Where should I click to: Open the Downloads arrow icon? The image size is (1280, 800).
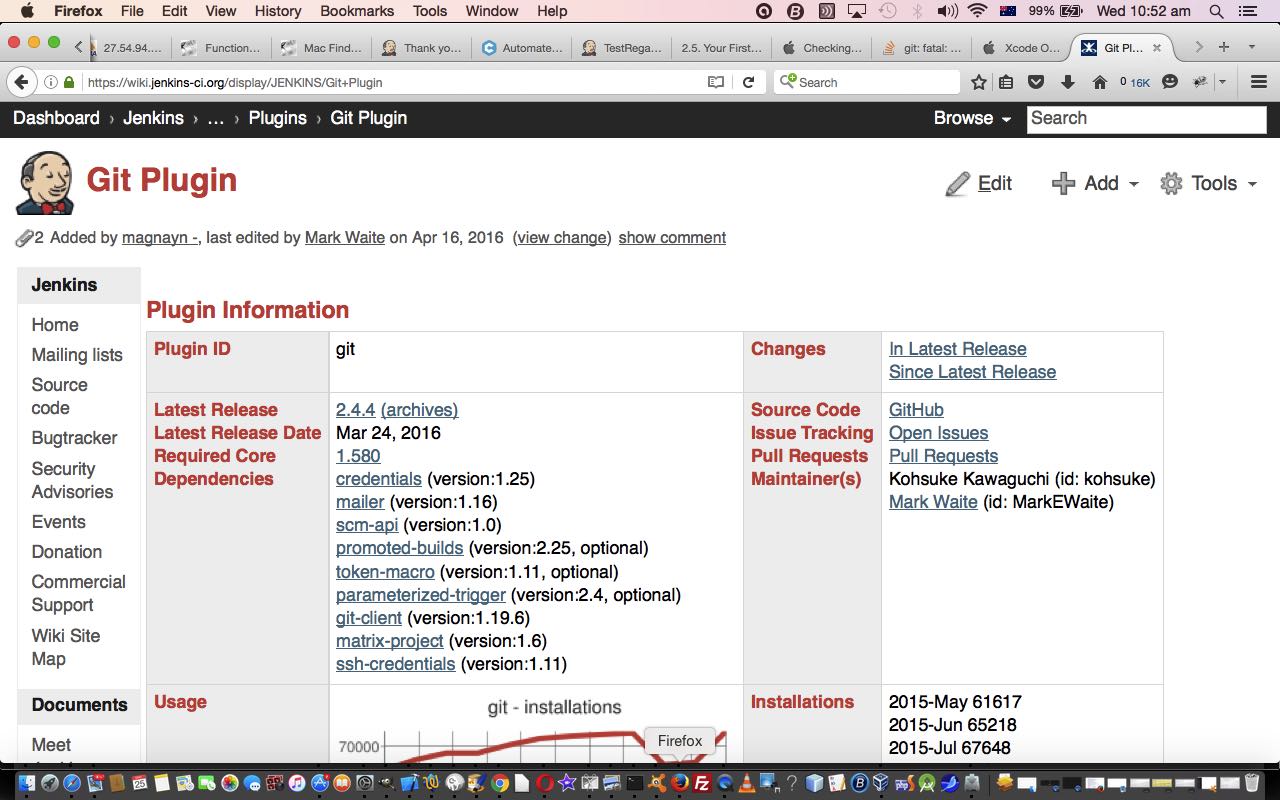(1067, 82)
